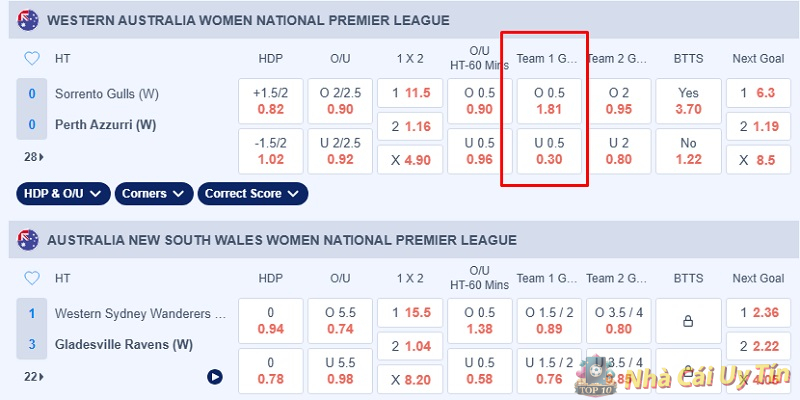Click the Western Australia league flag icon
This screenshot has height=400, width=800.
click(x=27, y=20)
